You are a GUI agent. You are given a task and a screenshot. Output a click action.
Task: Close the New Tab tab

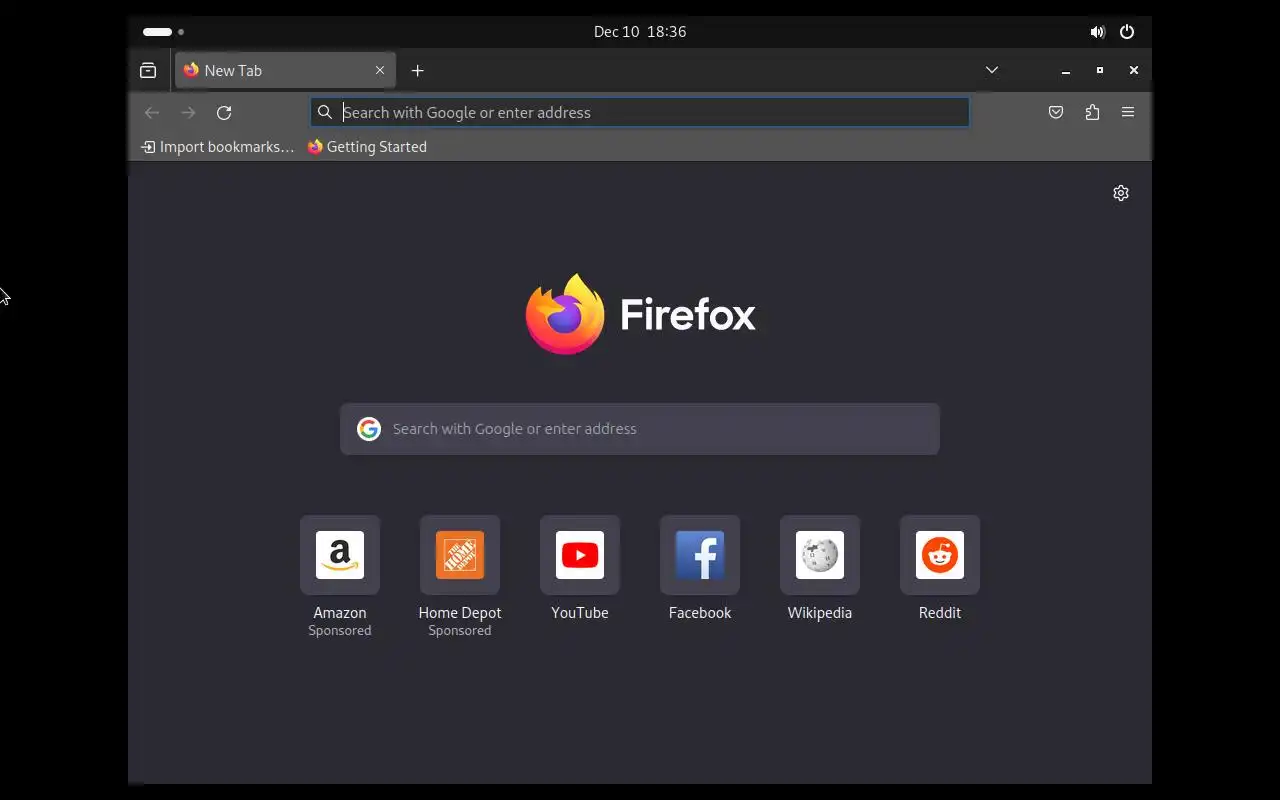pos(380,70)
